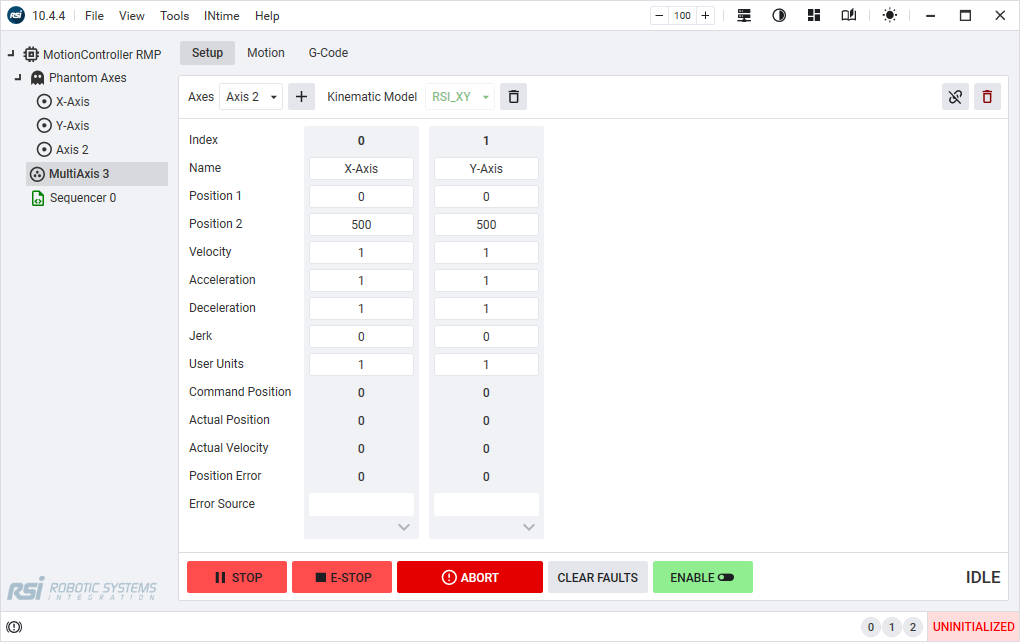Click the unlink axes icon

pyautogui.click(x=955, y=96)
